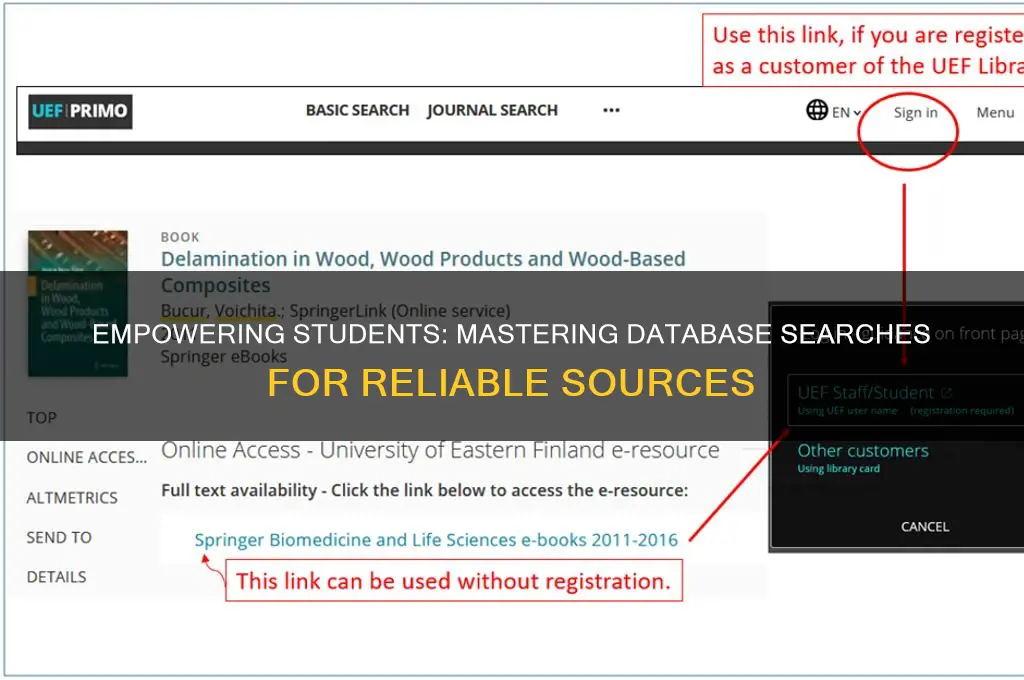This screenshot has height=680, width=1024.
Task: Select the 'Full text availability' sentence
Action: (x=424, y=491)
